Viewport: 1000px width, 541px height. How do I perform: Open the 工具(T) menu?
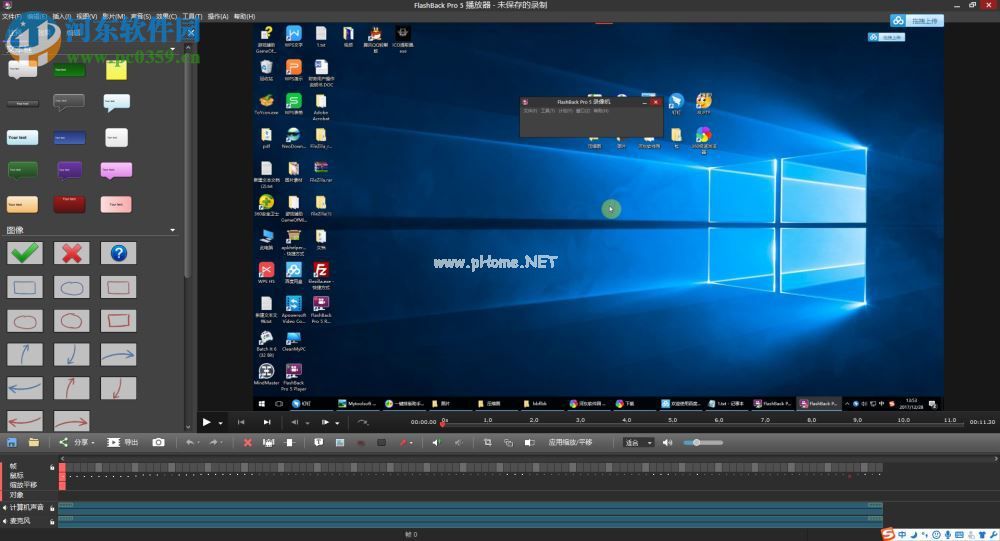pyautogui.click(x=192, y=17)
